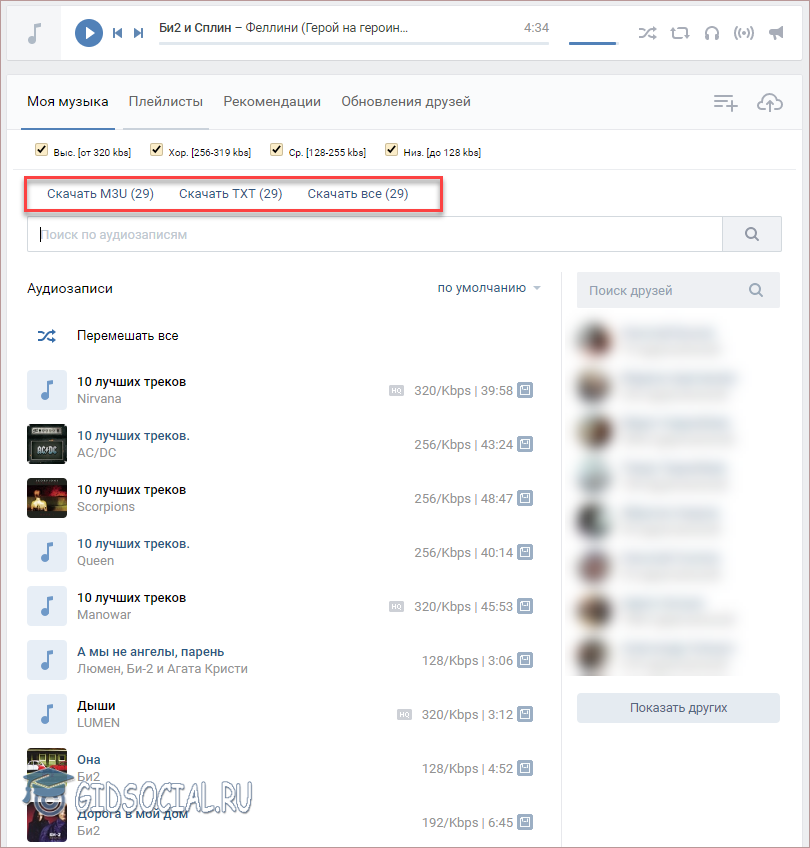
Task: Go back to the previous track
Action: (117, 33)
